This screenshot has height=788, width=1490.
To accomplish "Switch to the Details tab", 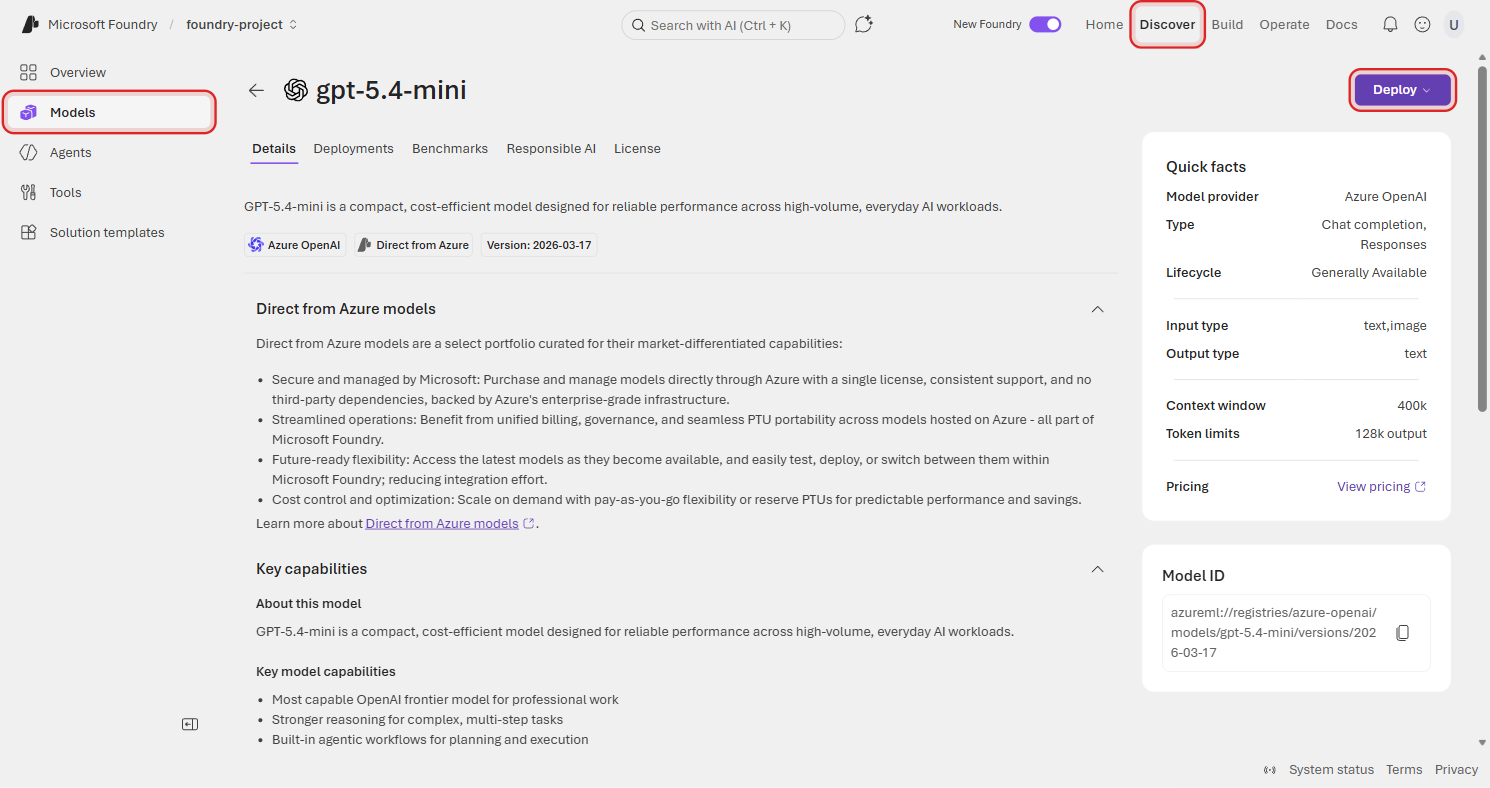I will [274, 149].
